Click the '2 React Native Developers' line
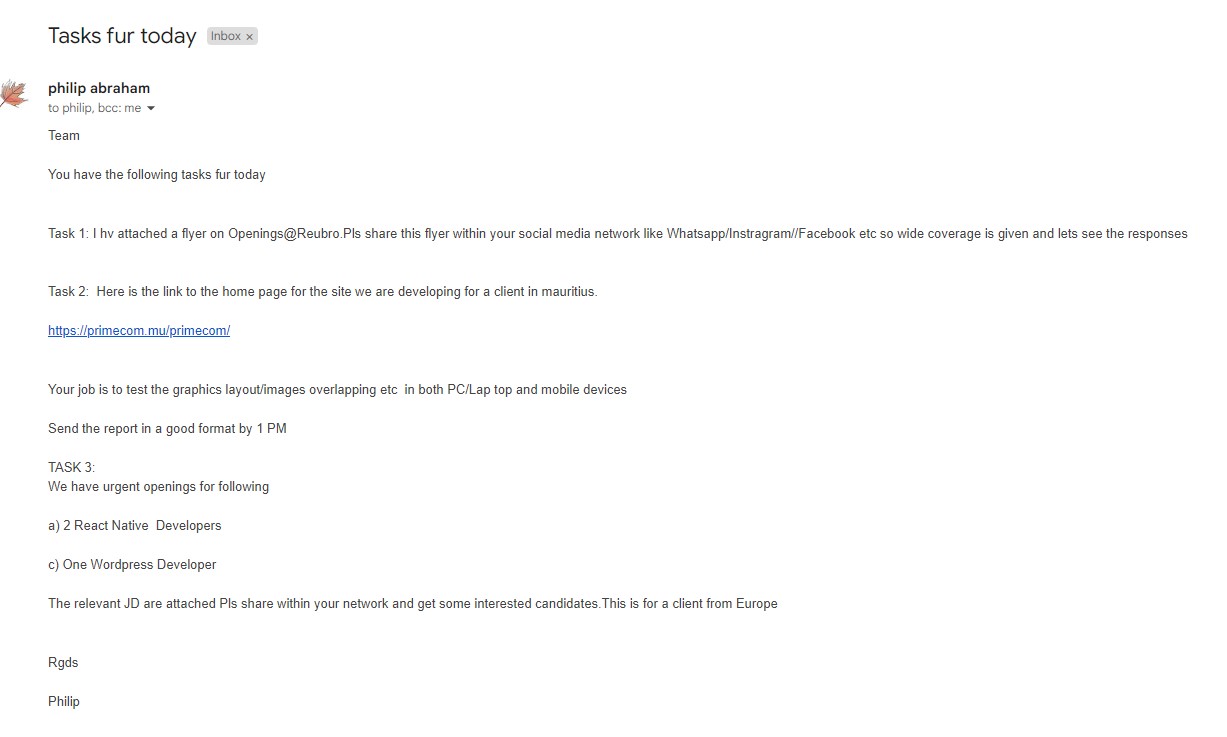 tap(135, 525)
